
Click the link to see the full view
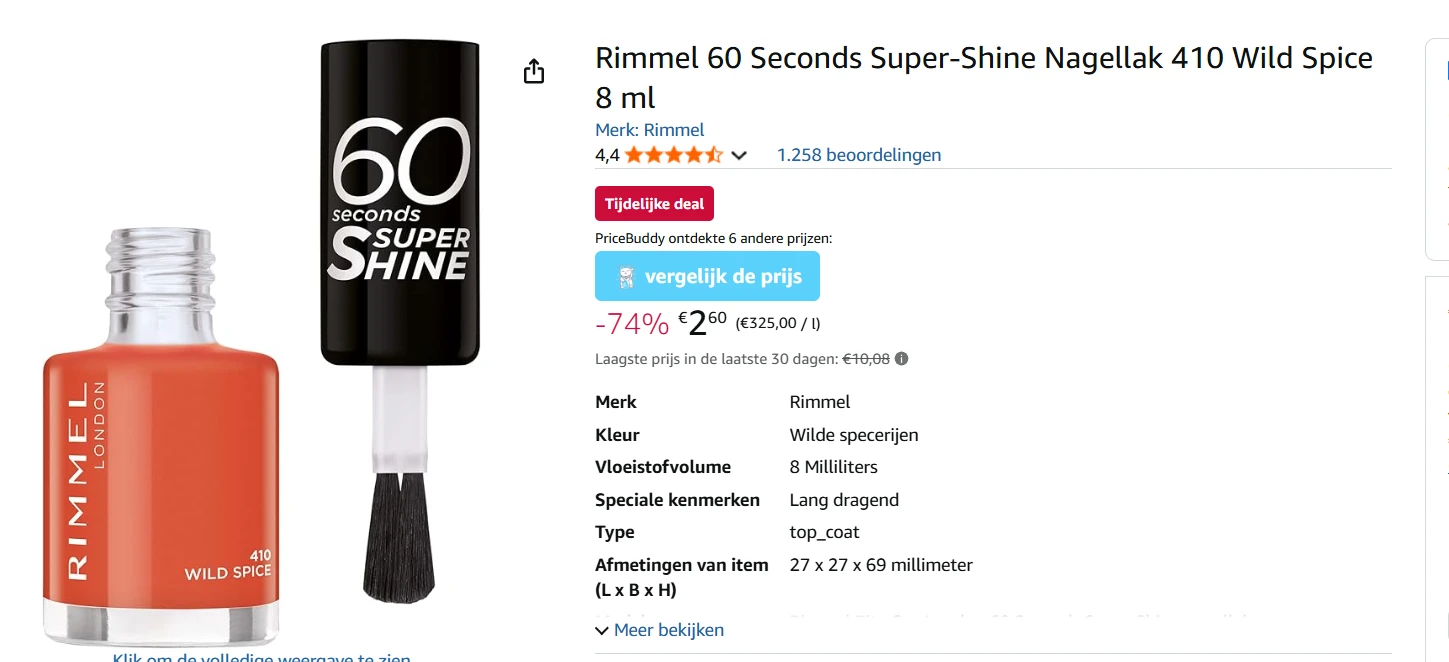pos(262,657)
